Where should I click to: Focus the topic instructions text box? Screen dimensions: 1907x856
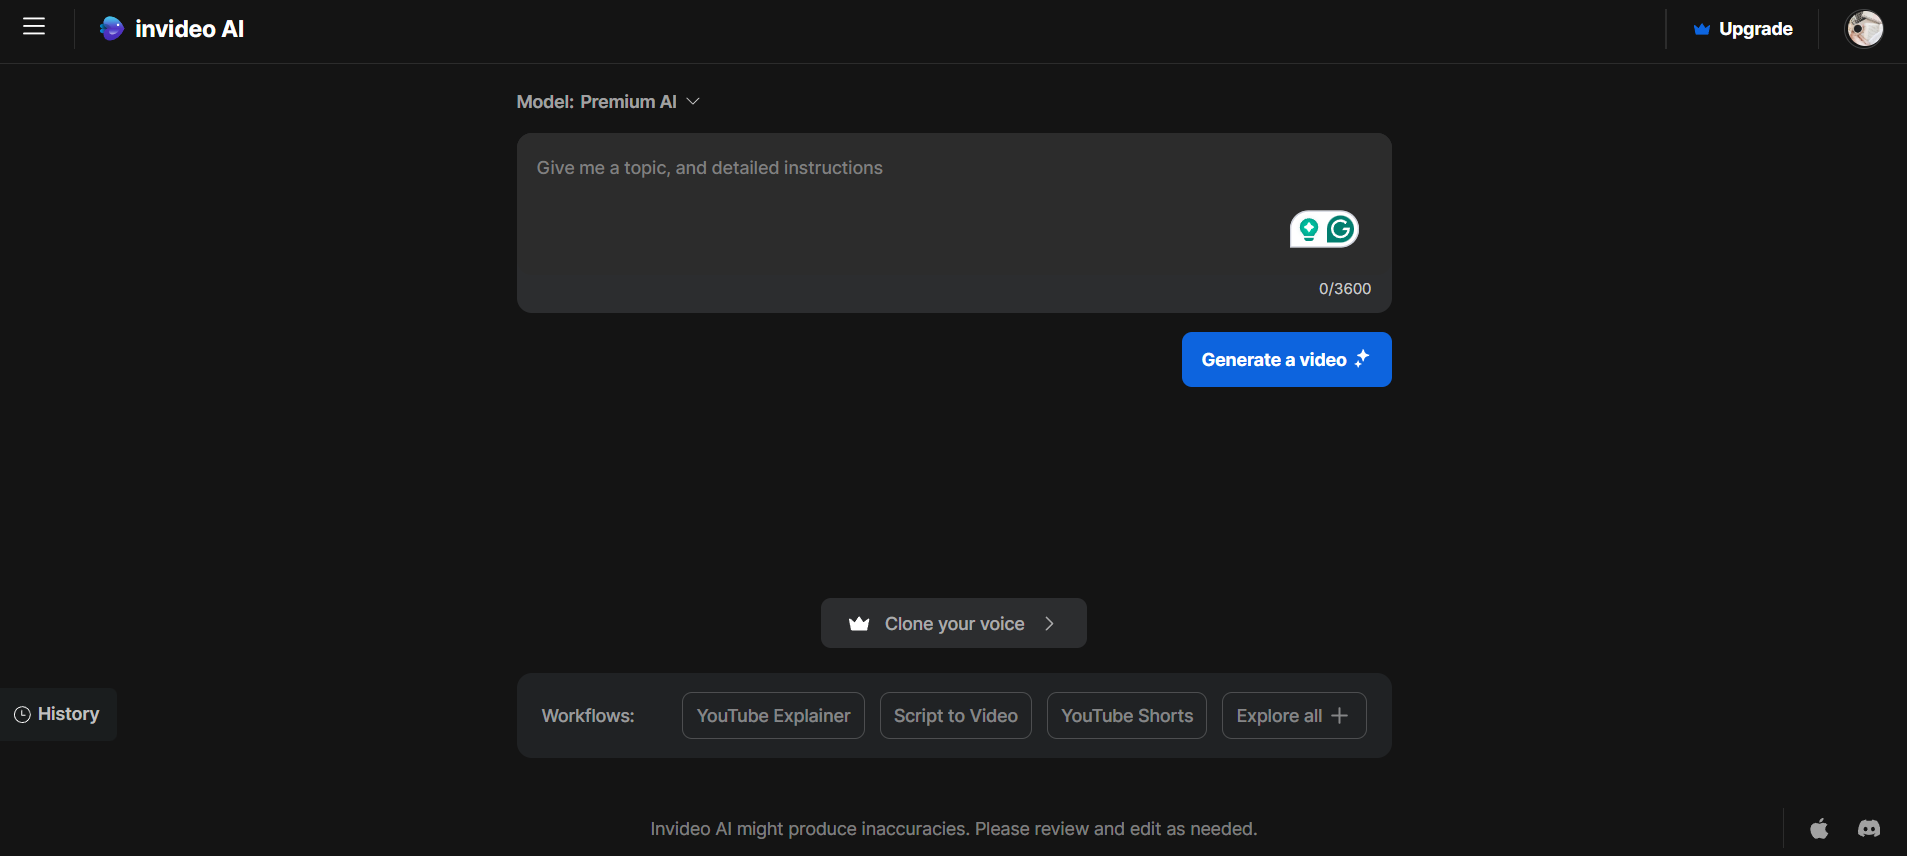[x=954, y=223]
